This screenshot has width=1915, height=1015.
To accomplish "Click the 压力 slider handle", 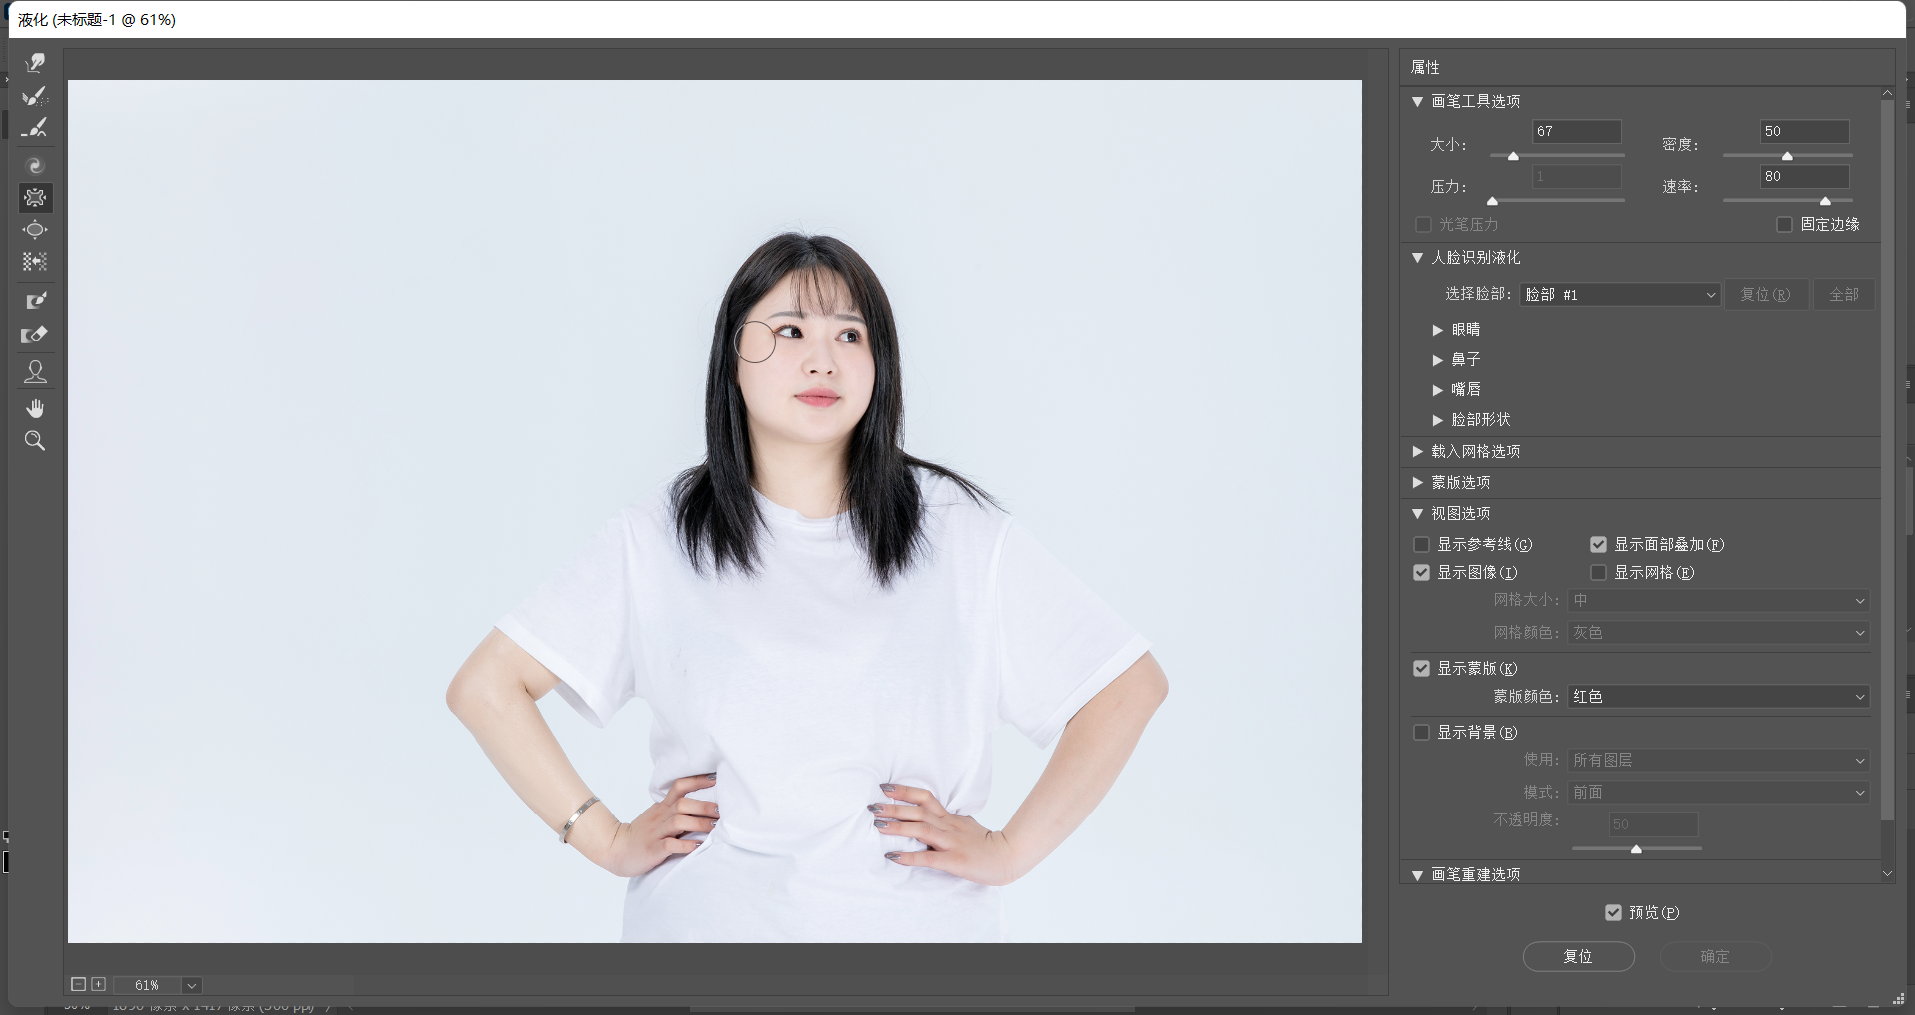I will pos(1492,201).
